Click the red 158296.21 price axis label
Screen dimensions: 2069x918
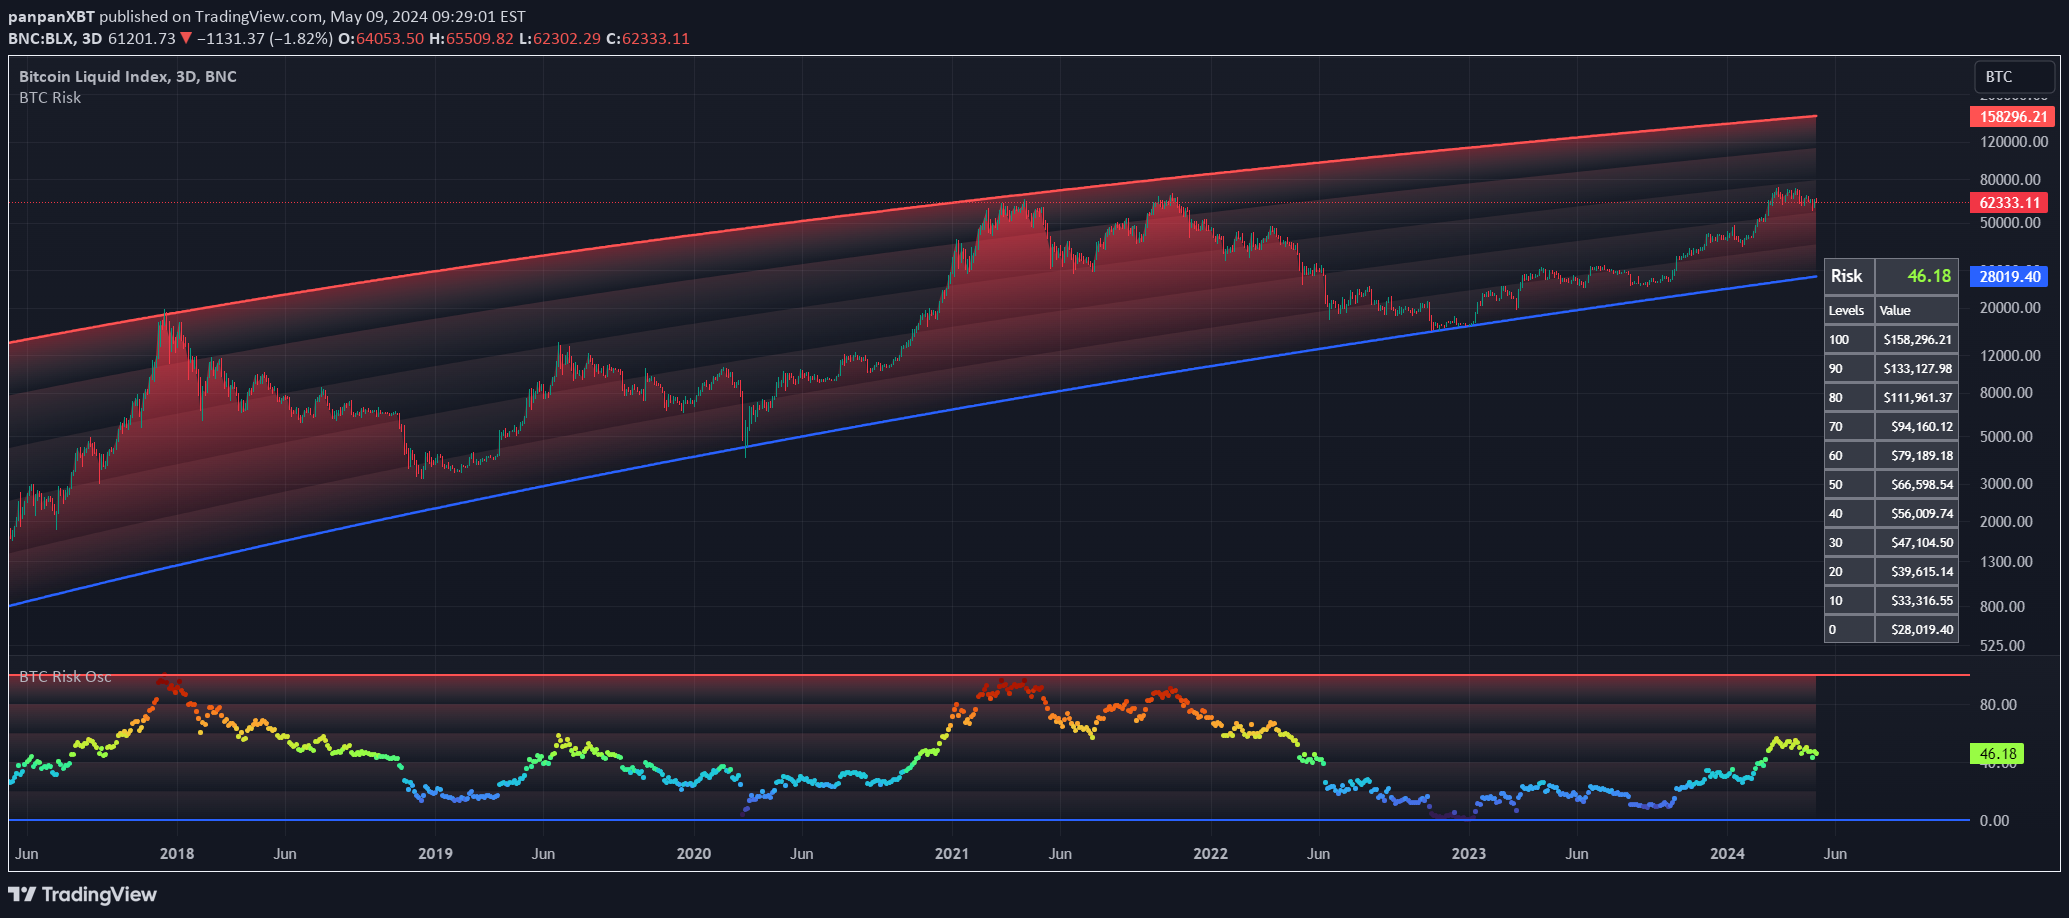tap(2011, 116)
